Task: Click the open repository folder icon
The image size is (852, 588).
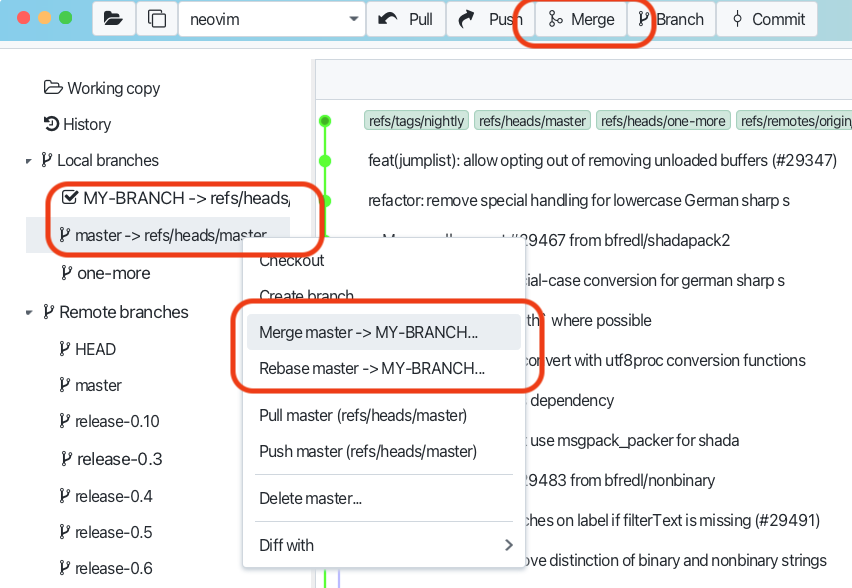Action: click(113, 20)
